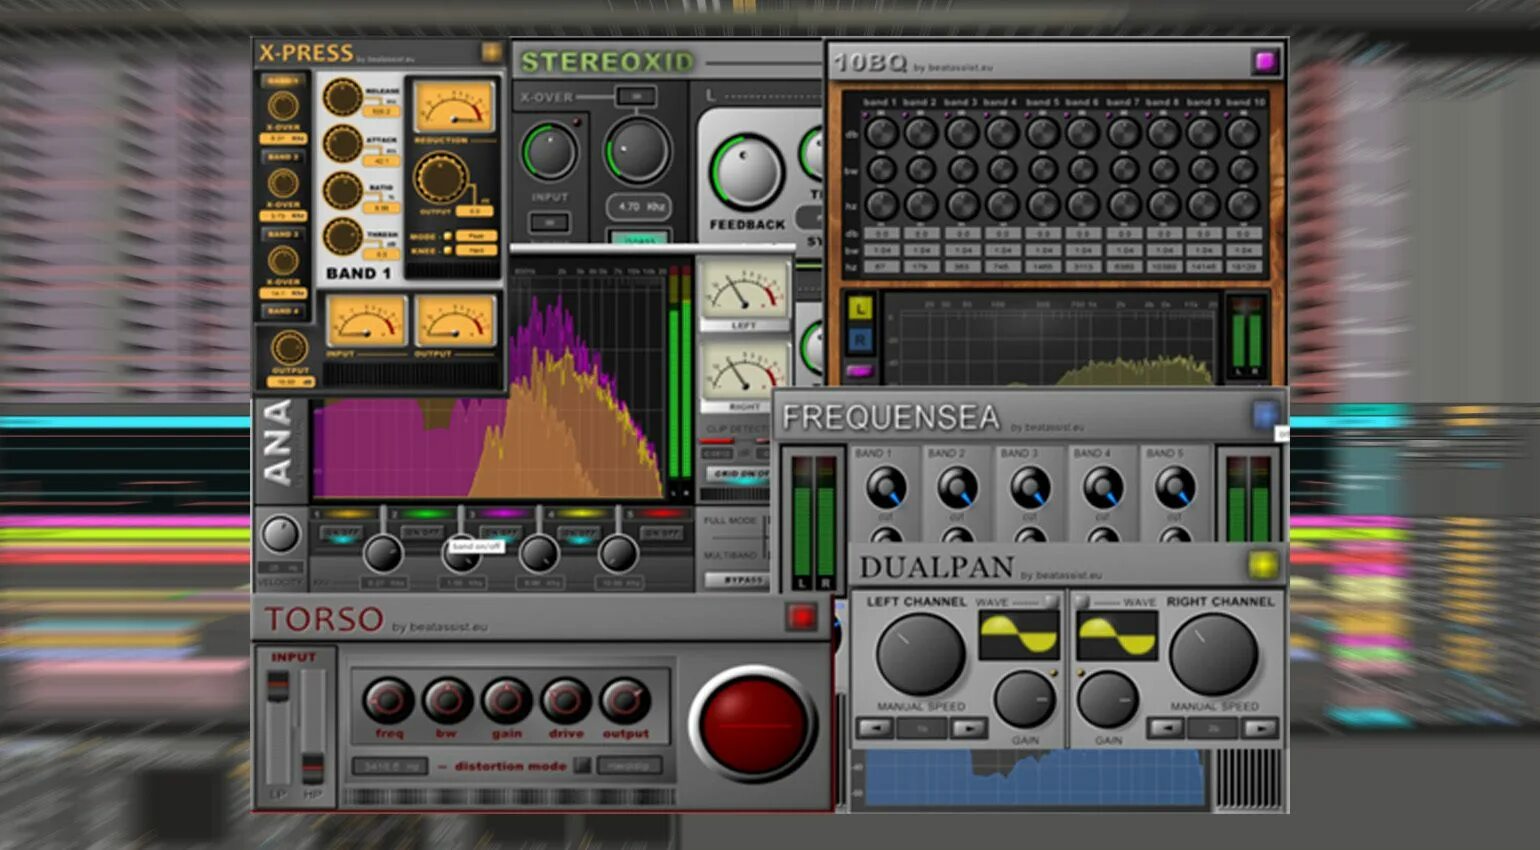Toggle the switch below INPUT in STEREOXID
The height and width of the screenshot is (850, 1540).
[549, 222]
